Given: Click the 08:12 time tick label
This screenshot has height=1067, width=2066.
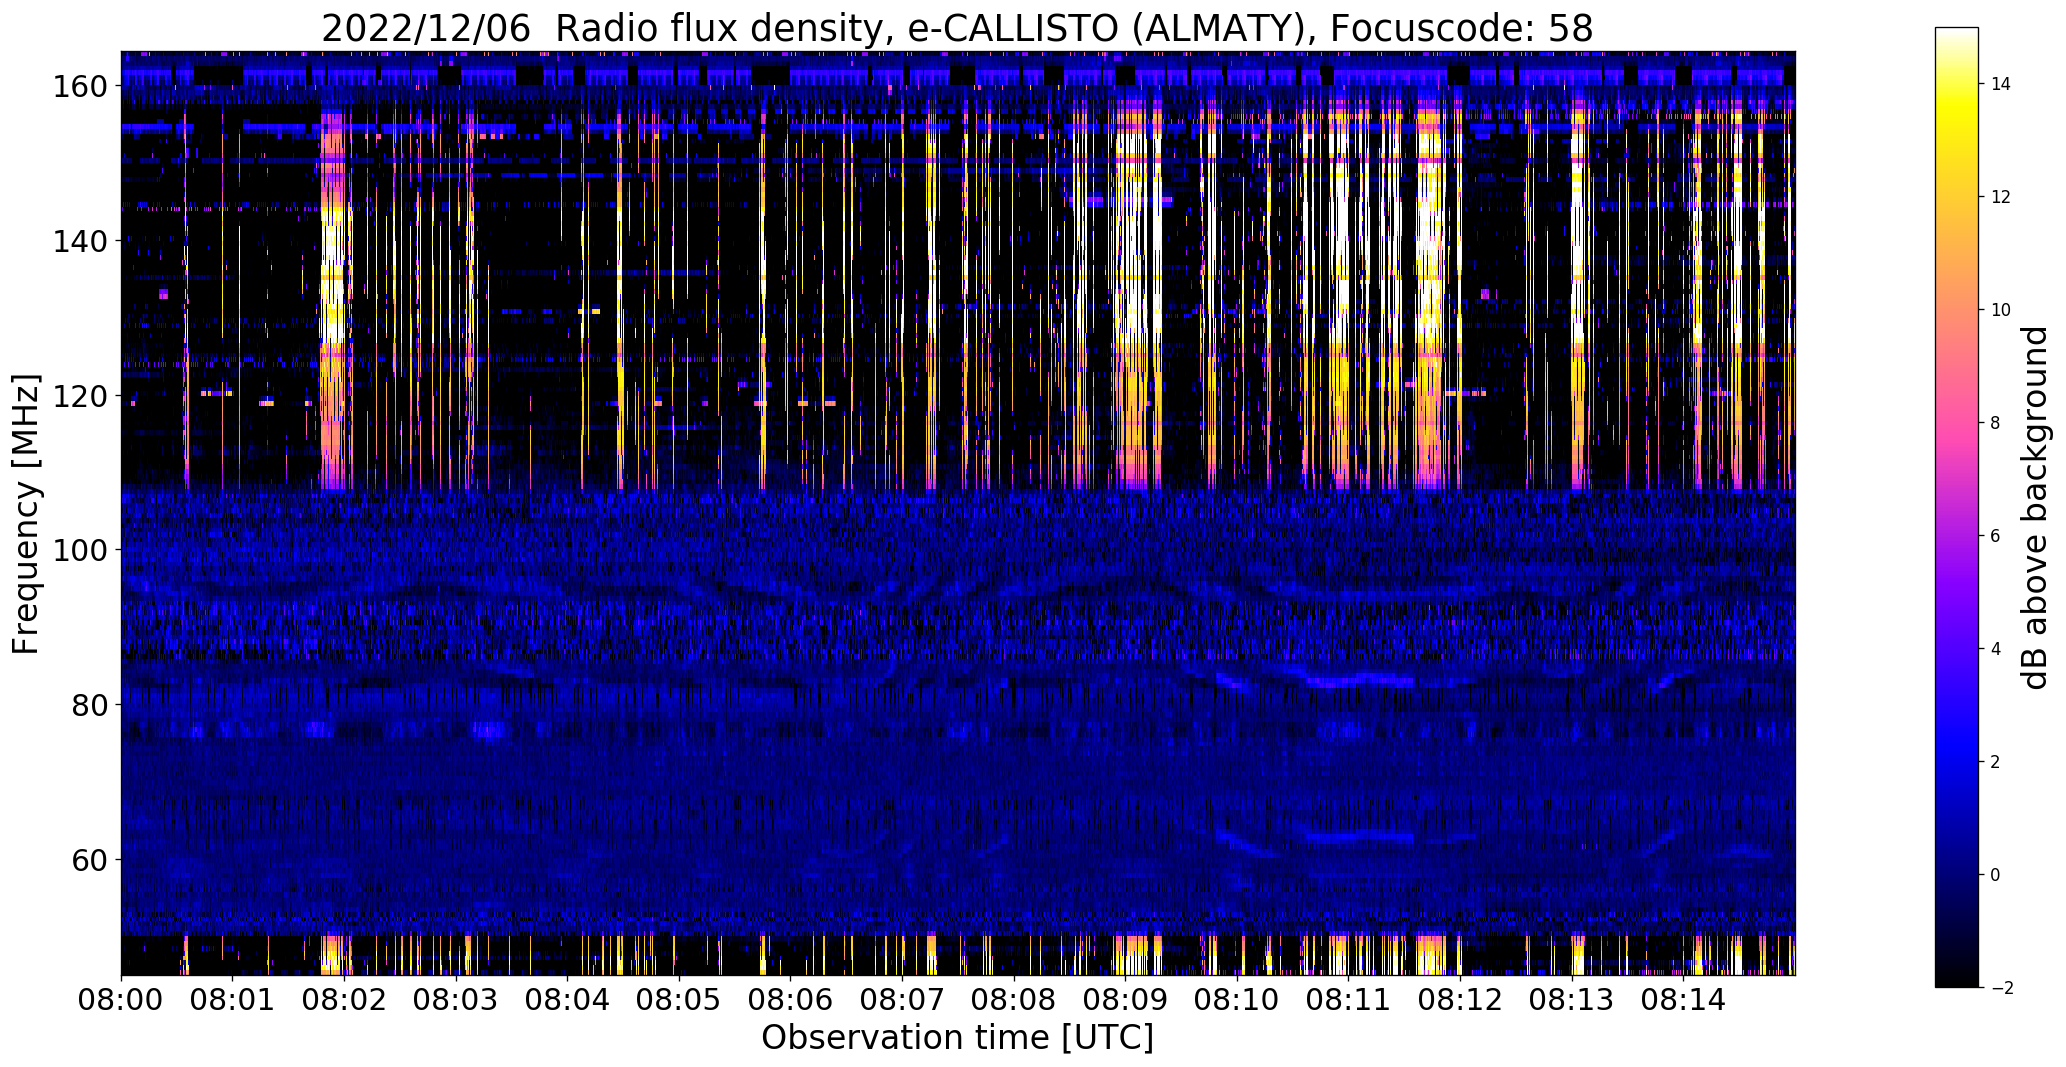Looking at the screenshot, I should click(1460, 999).
